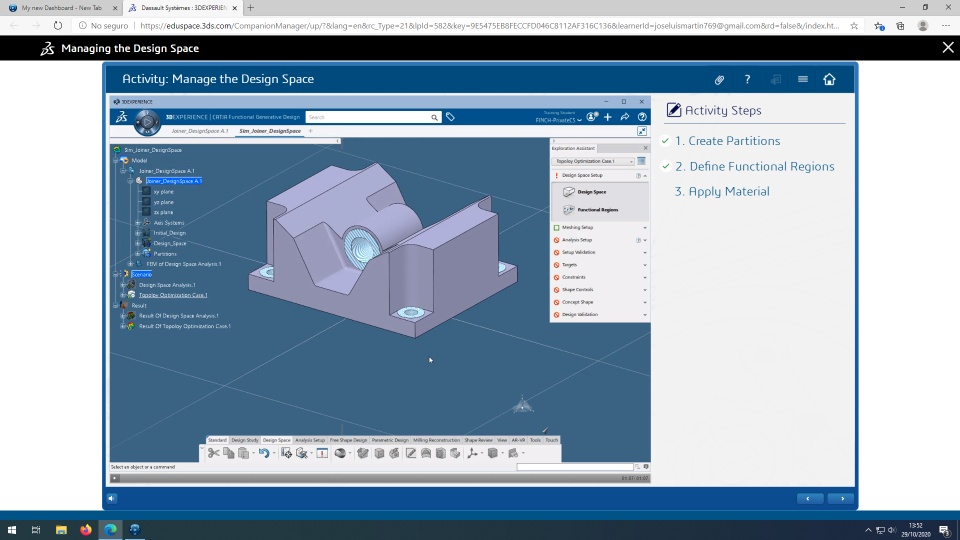
Task: Expand the Setup Validation section
Action: (645, 252)
